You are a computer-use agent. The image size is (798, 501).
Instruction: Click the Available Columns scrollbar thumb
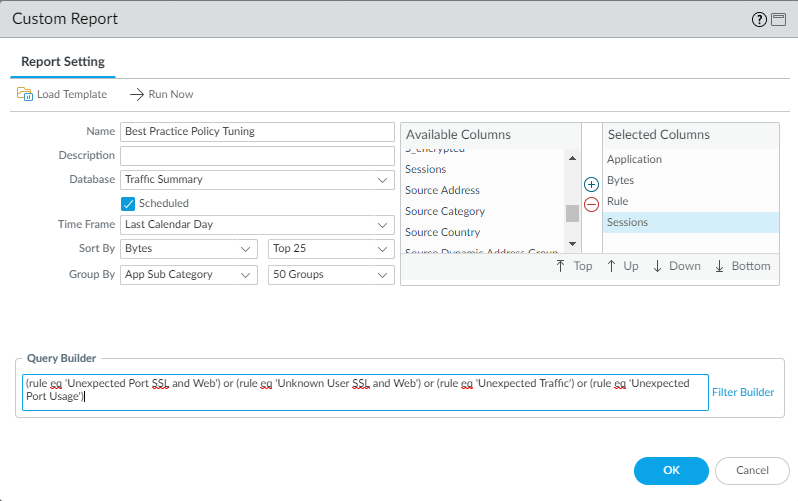572,212
